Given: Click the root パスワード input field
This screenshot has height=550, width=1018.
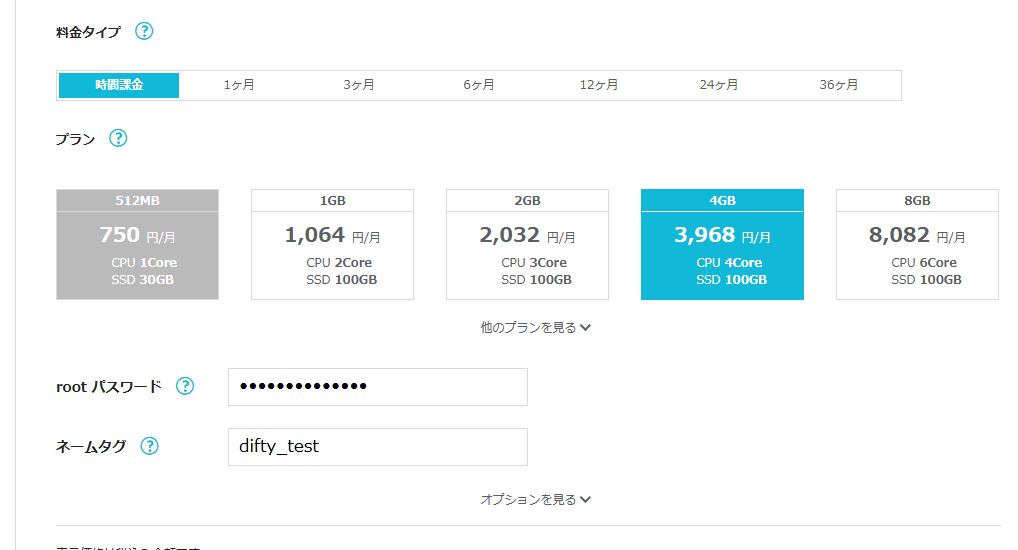Looking at the screenshot, I should tap(377, 387).
